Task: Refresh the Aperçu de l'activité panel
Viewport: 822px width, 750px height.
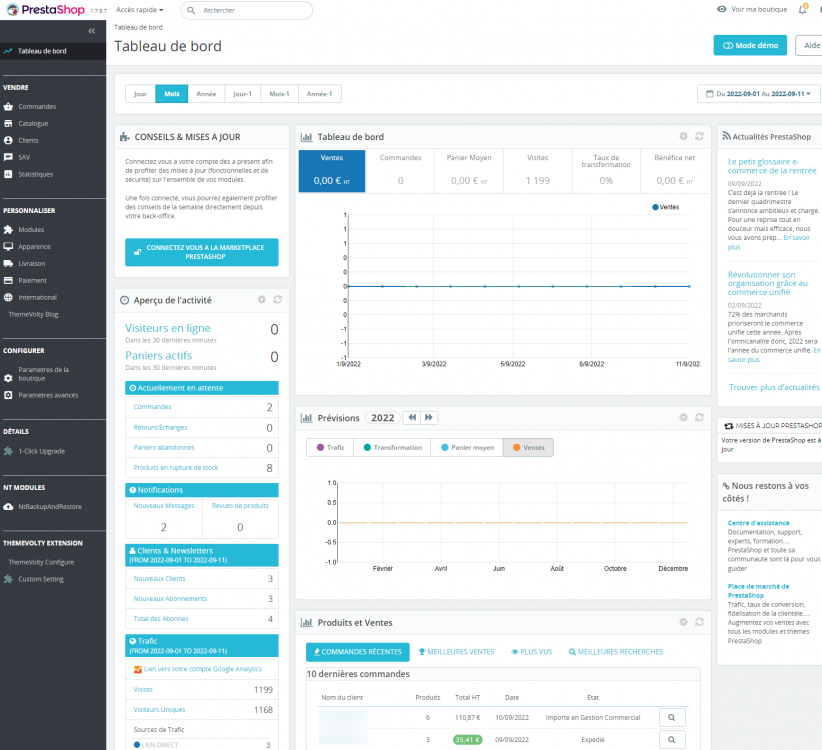Action: 277,299
